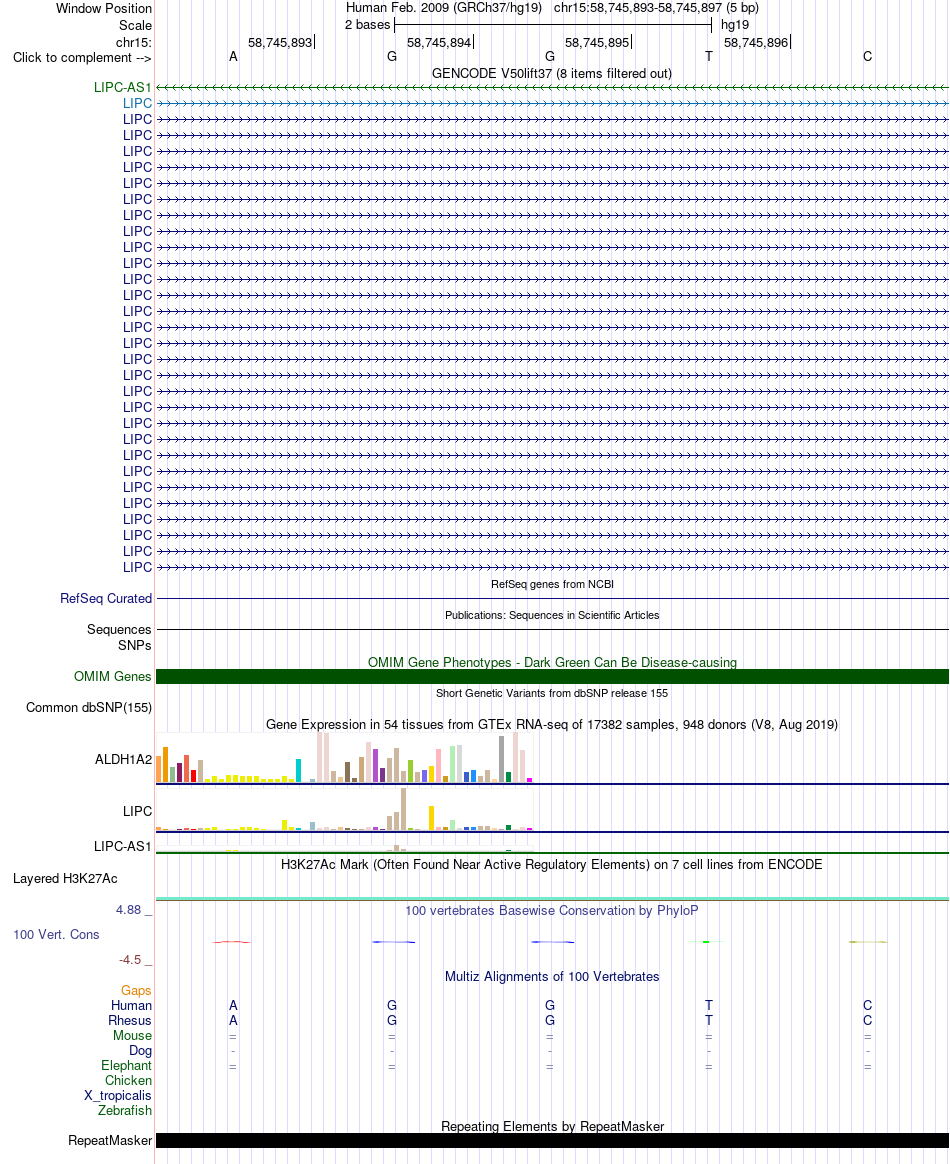Open '100 vertebrates Basewise Conservation by PhyloP' title
The height and width of the screenshot is (1164, 950).
(551, 910)
